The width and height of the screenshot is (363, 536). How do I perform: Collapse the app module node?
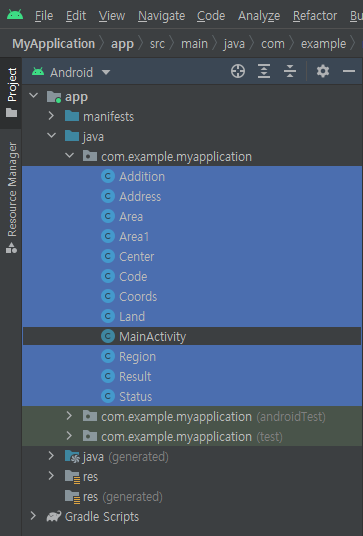click(33, 96)
